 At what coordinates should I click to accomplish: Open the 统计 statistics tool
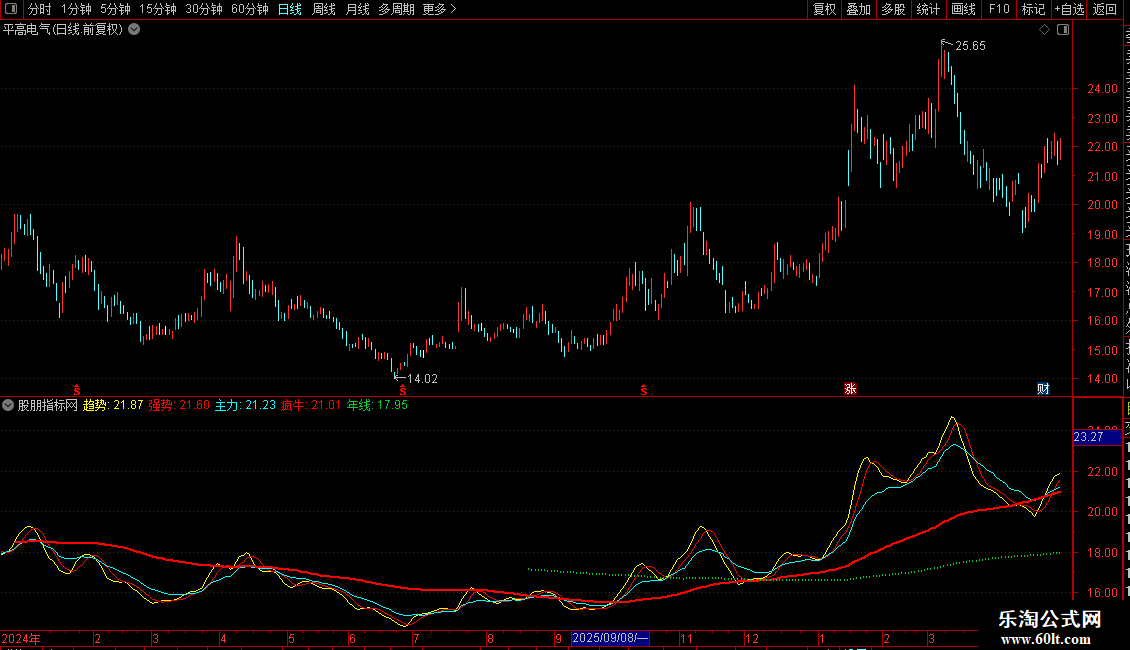coord(928,9)
